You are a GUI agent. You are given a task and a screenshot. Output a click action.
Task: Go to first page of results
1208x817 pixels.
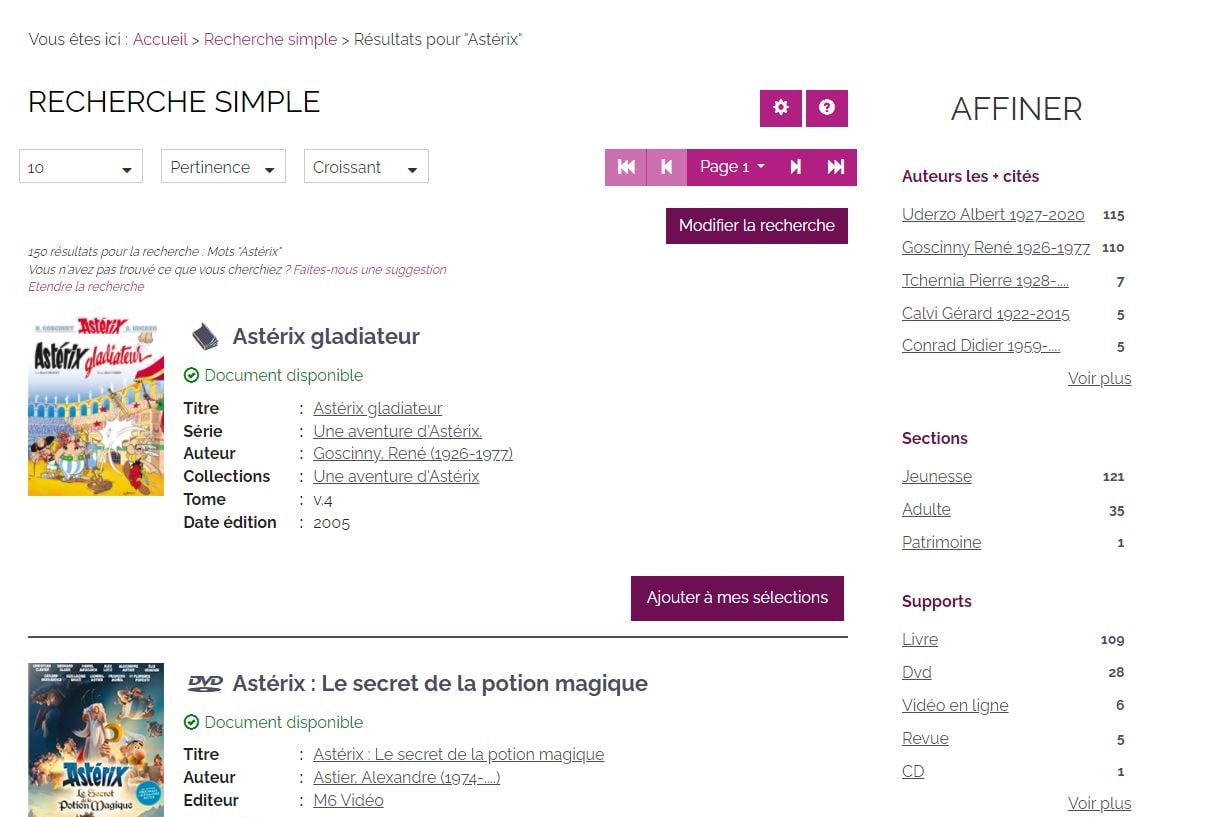click(626, 167)
